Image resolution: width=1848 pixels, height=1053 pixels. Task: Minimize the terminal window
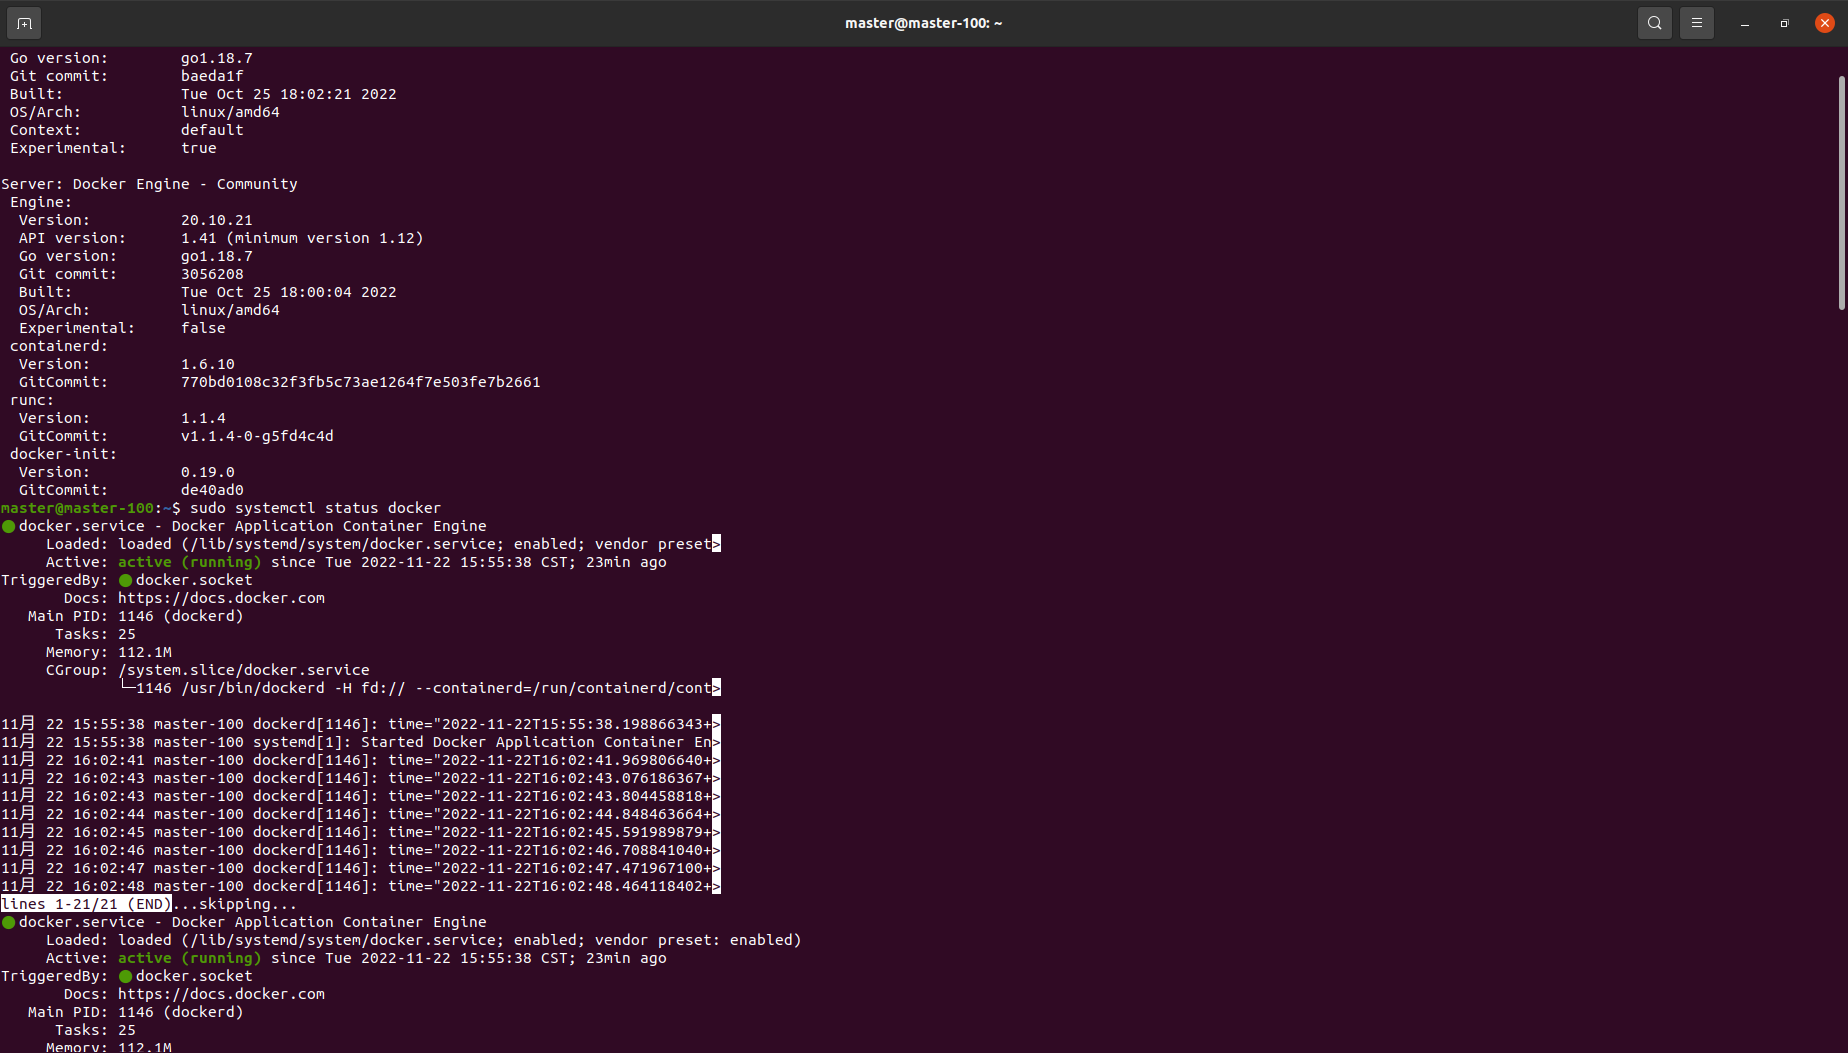coord(1745,23)
